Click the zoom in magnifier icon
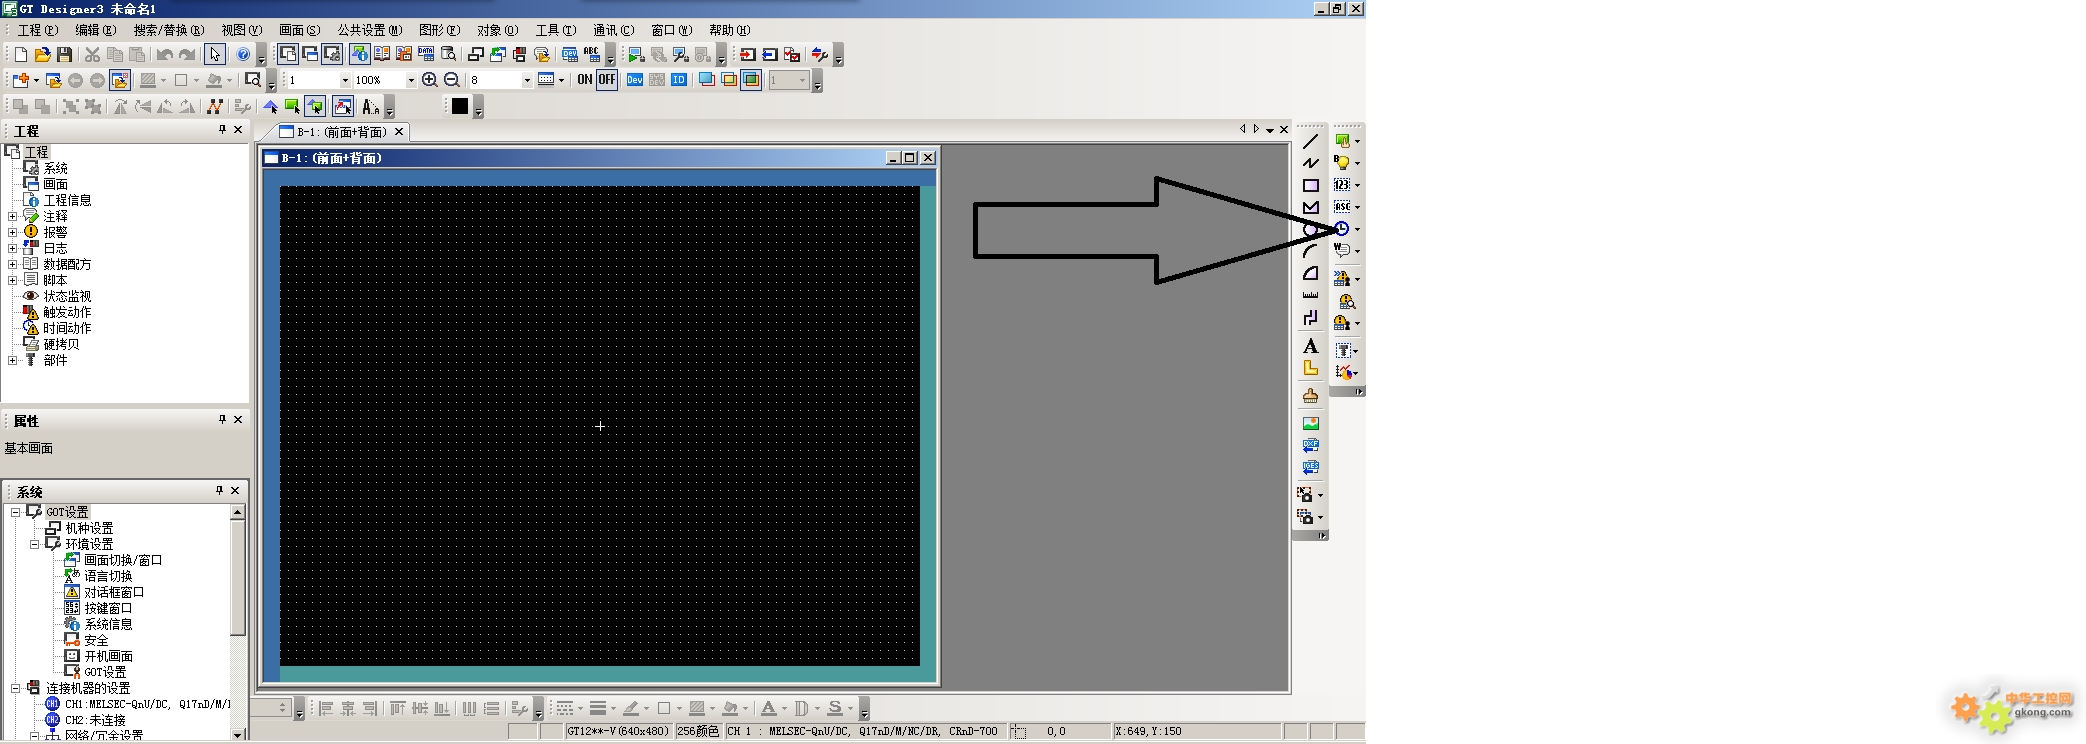 pyautogui.click(x=429, y=80)
